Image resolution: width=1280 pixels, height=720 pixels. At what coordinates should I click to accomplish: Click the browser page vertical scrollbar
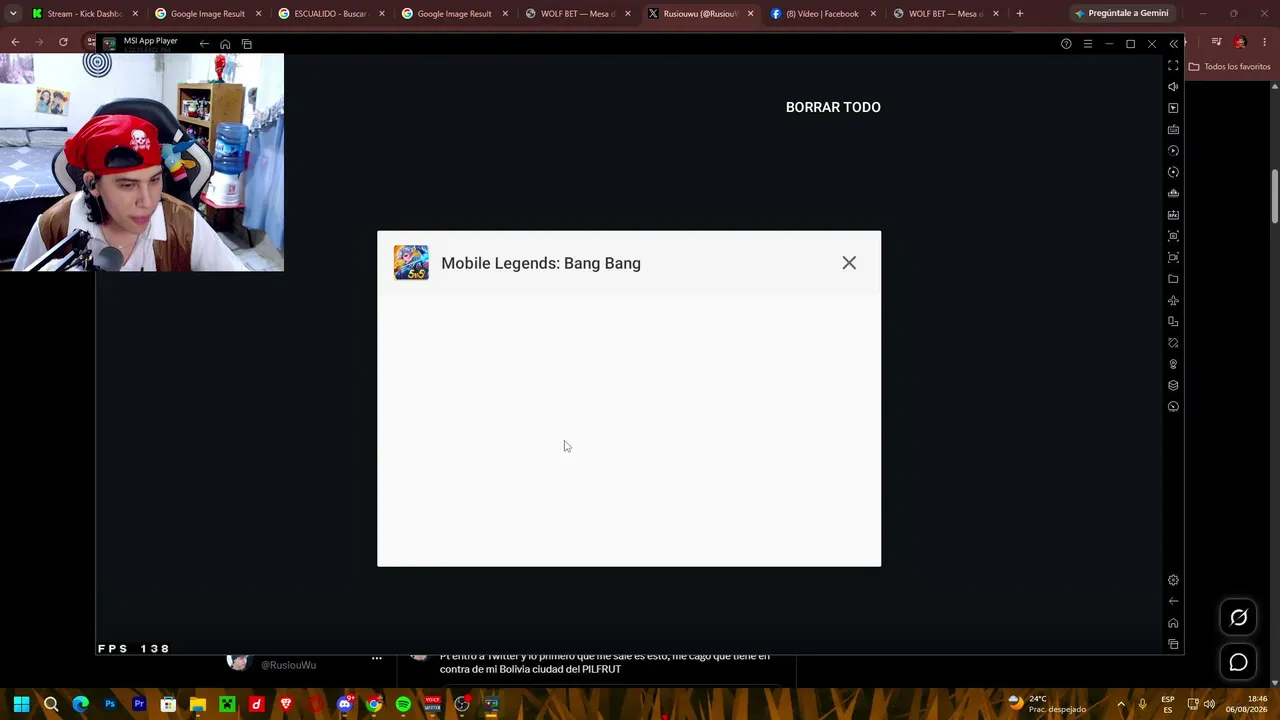click(1275, 197)
